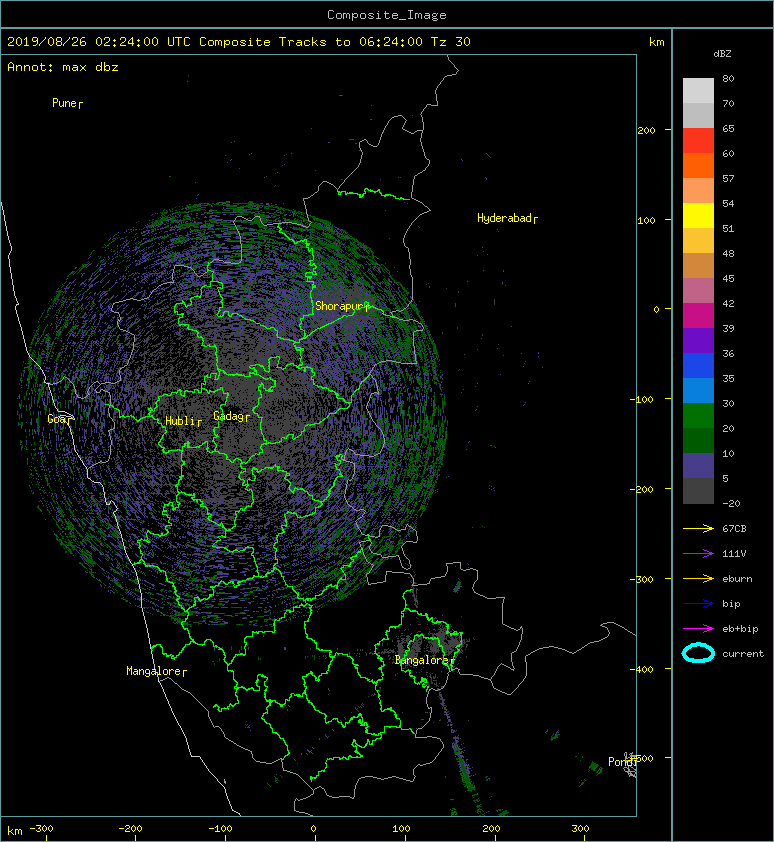
Task: Click the red 65 dBZ color swatch
Action: (698, 141)
